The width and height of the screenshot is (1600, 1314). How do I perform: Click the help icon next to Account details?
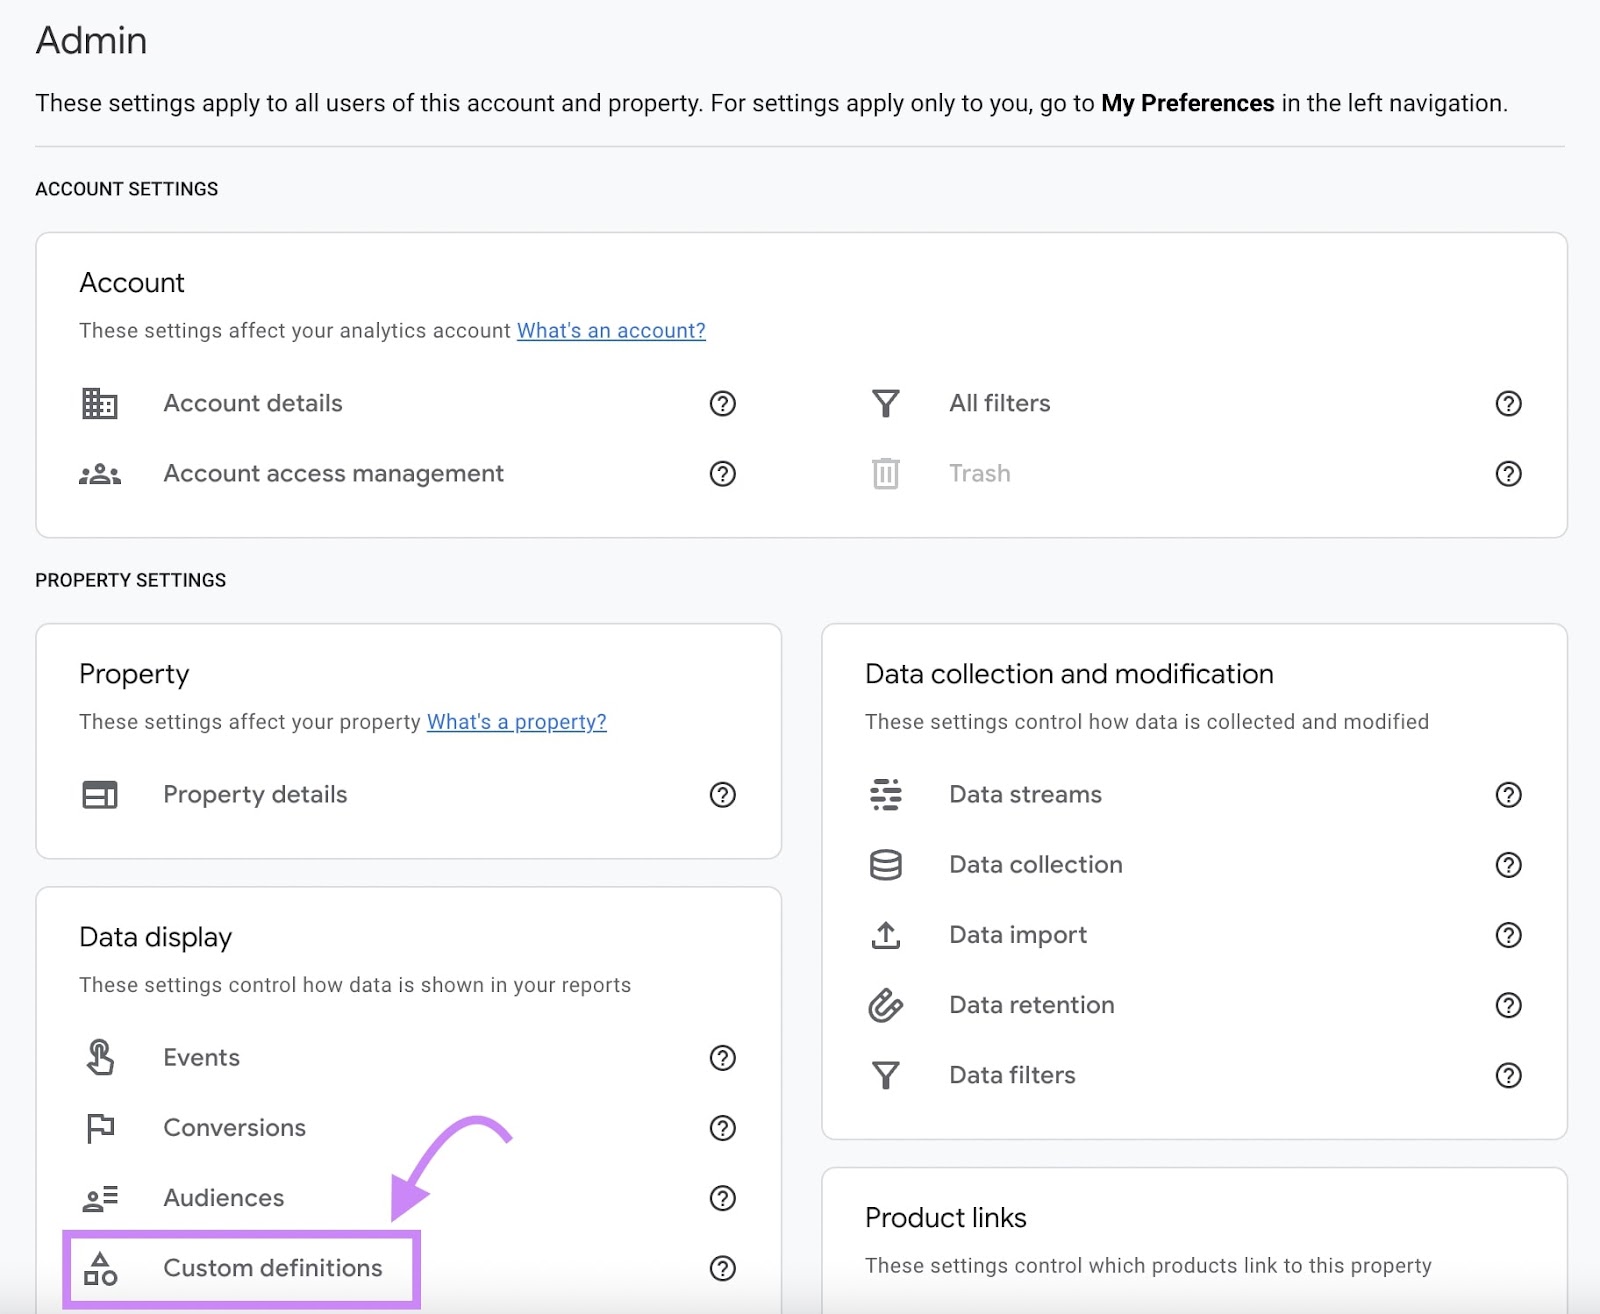pyautogui.click(x=722, y=403)
